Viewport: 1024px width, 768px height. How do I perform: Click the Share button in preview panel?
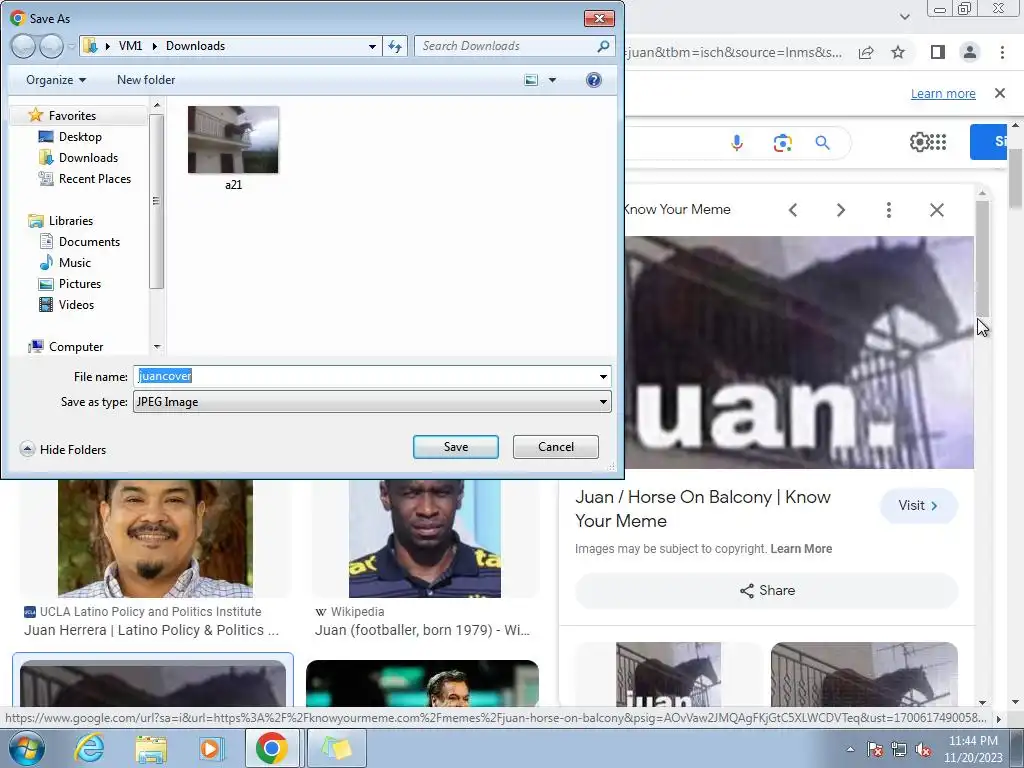click(767, 590)
